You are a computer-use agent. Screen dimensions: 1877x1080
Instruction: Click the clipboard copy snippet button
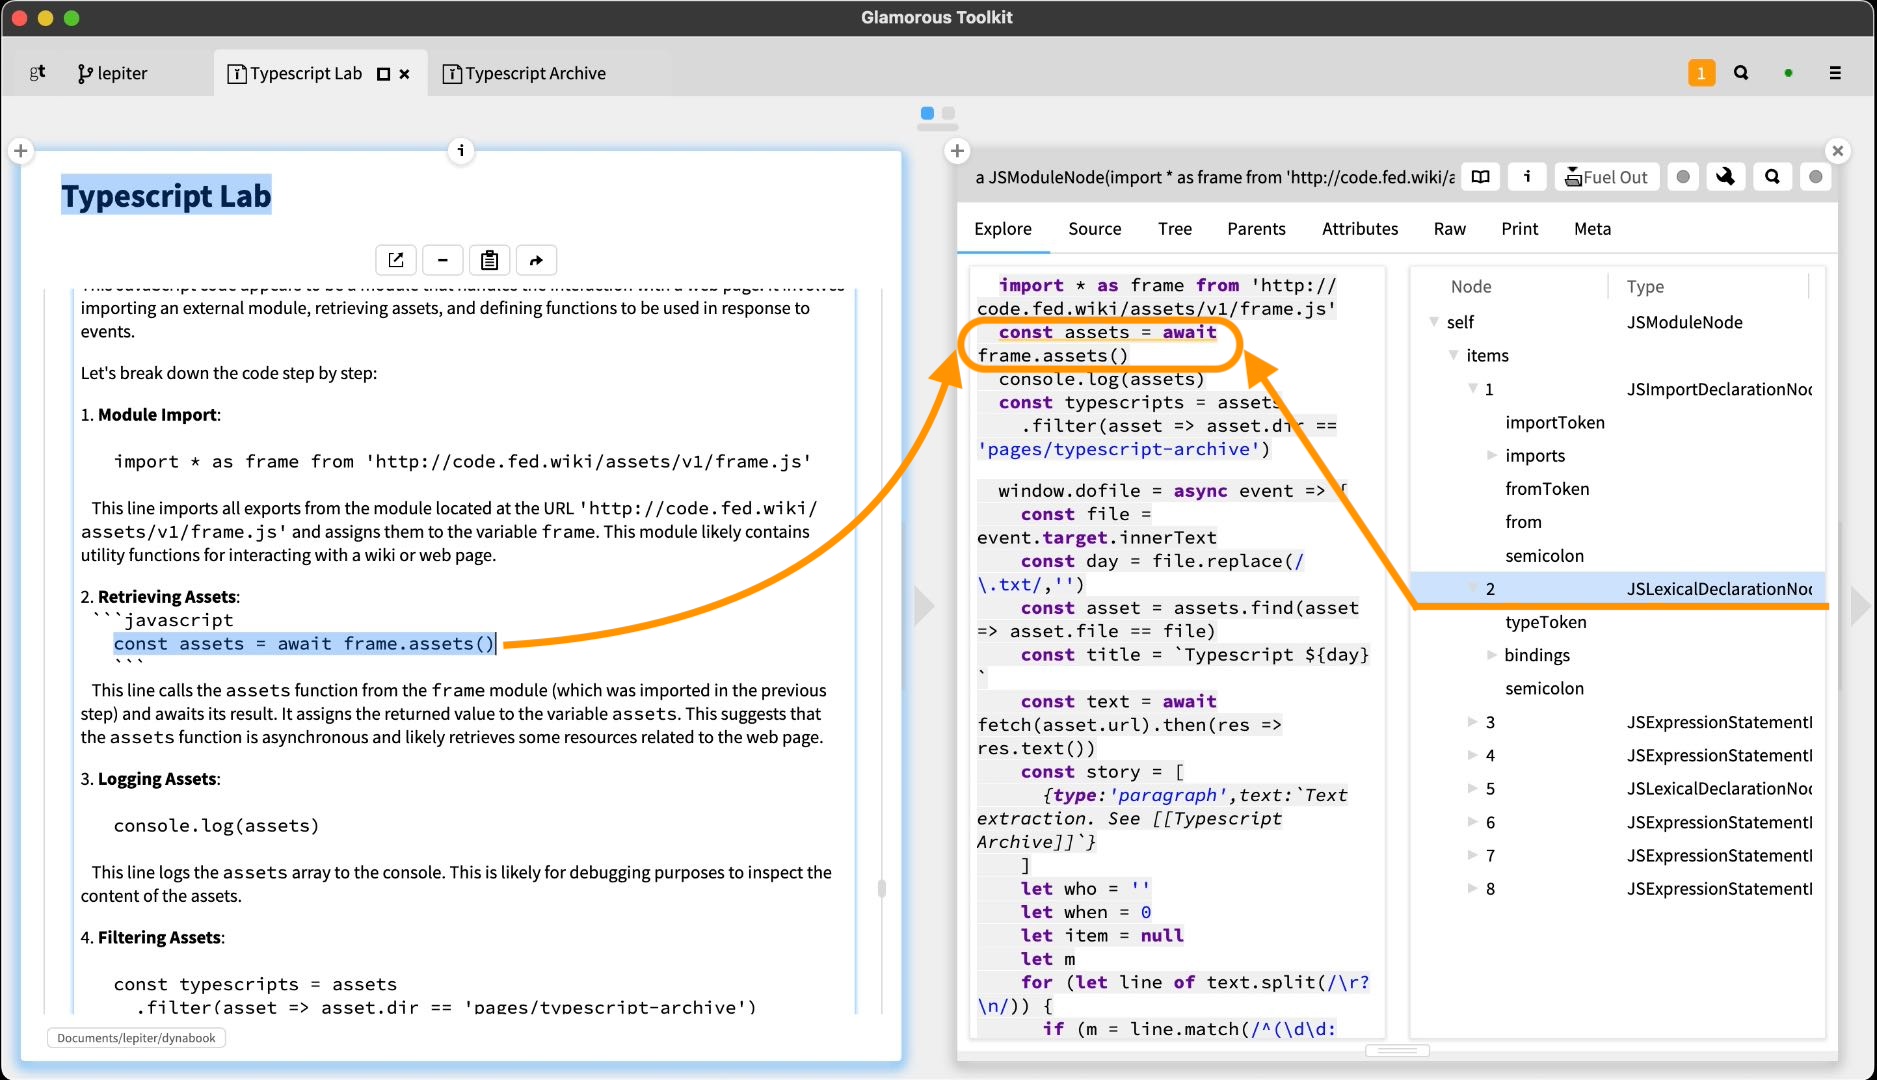489,260
